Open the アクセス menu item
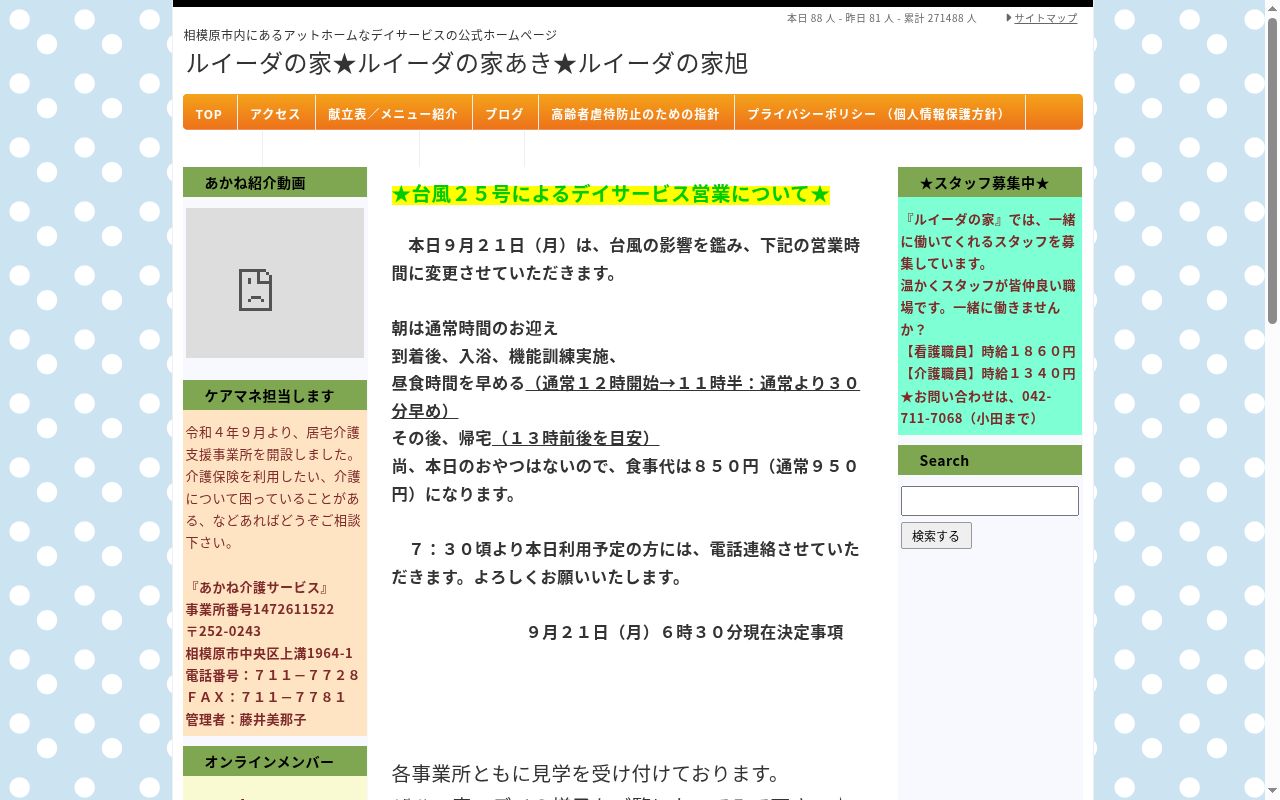Viewport: 1280px width, 800px height. (x=275, y=113)
